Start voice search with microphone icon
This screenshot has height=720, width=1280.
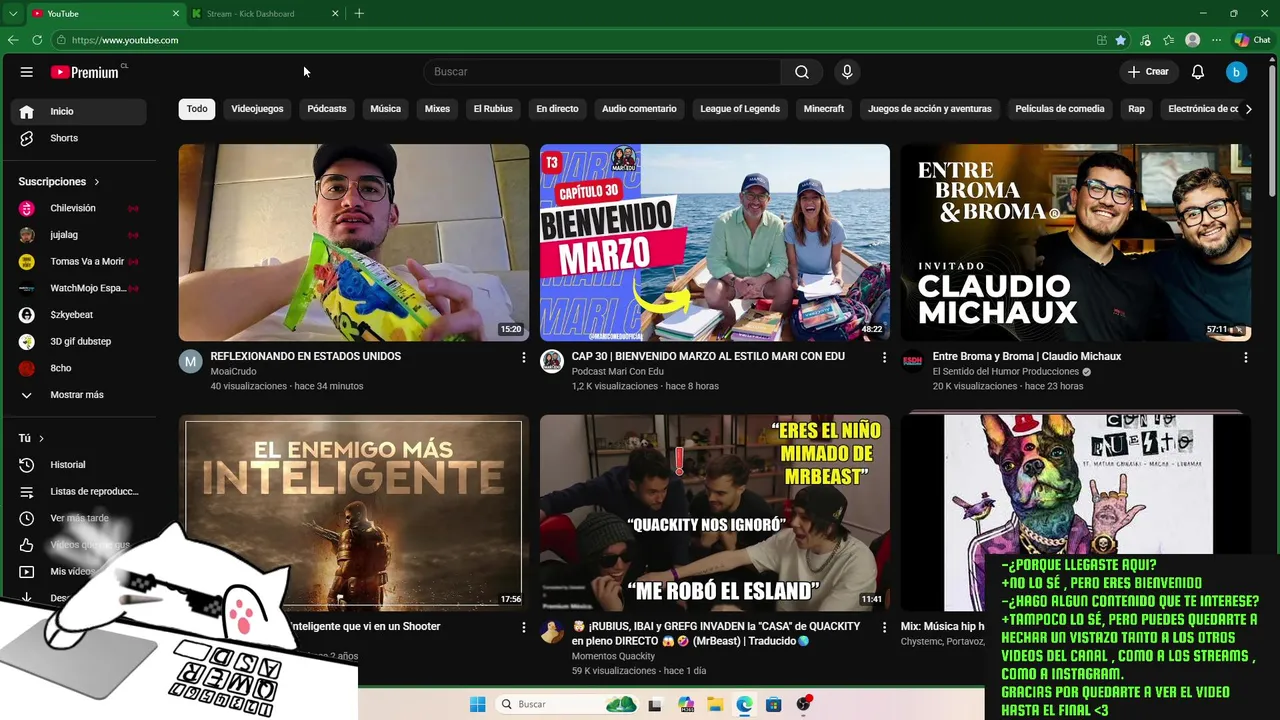(847, 72)
